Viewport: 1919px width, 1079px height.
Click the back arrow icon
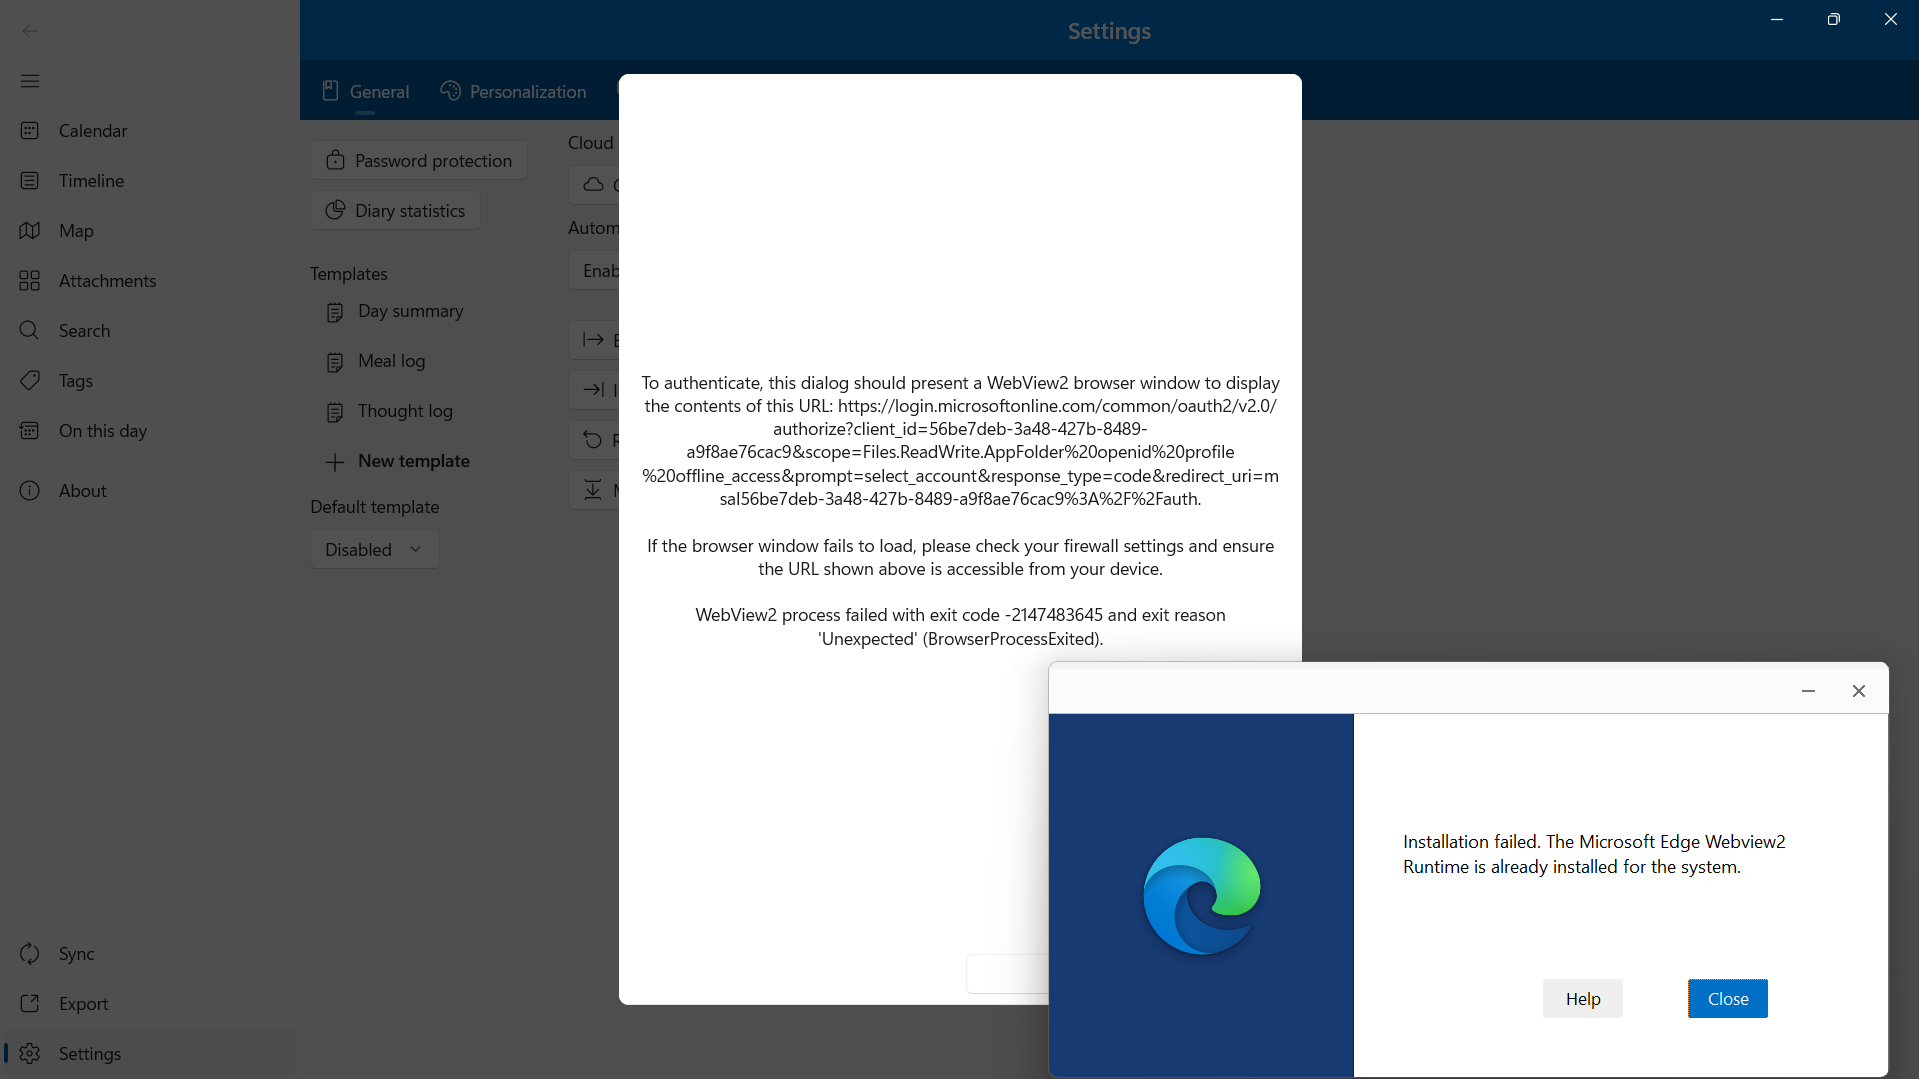(x=30, y=30)
